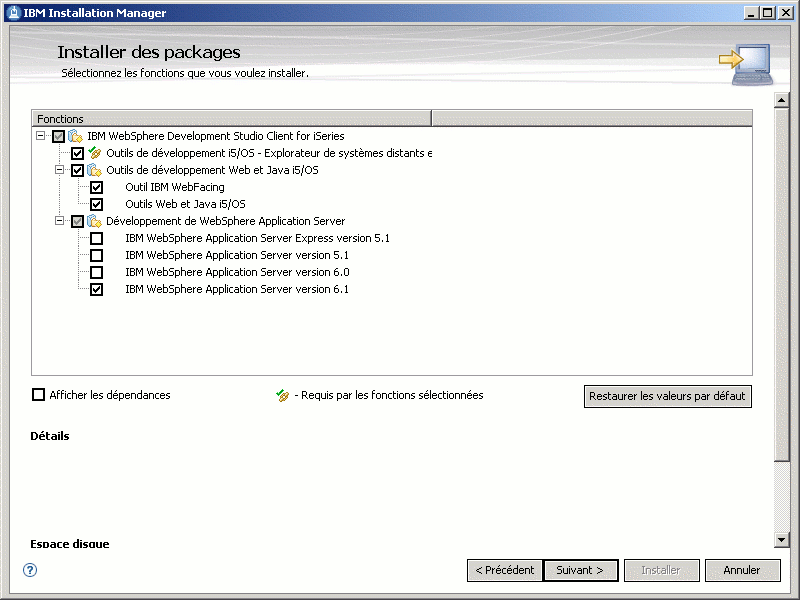Viewport: 800px width, 600px height.
Task: Toggle checkbox for IBM WebSphere Development Studio Client
Action: [58, 136]
